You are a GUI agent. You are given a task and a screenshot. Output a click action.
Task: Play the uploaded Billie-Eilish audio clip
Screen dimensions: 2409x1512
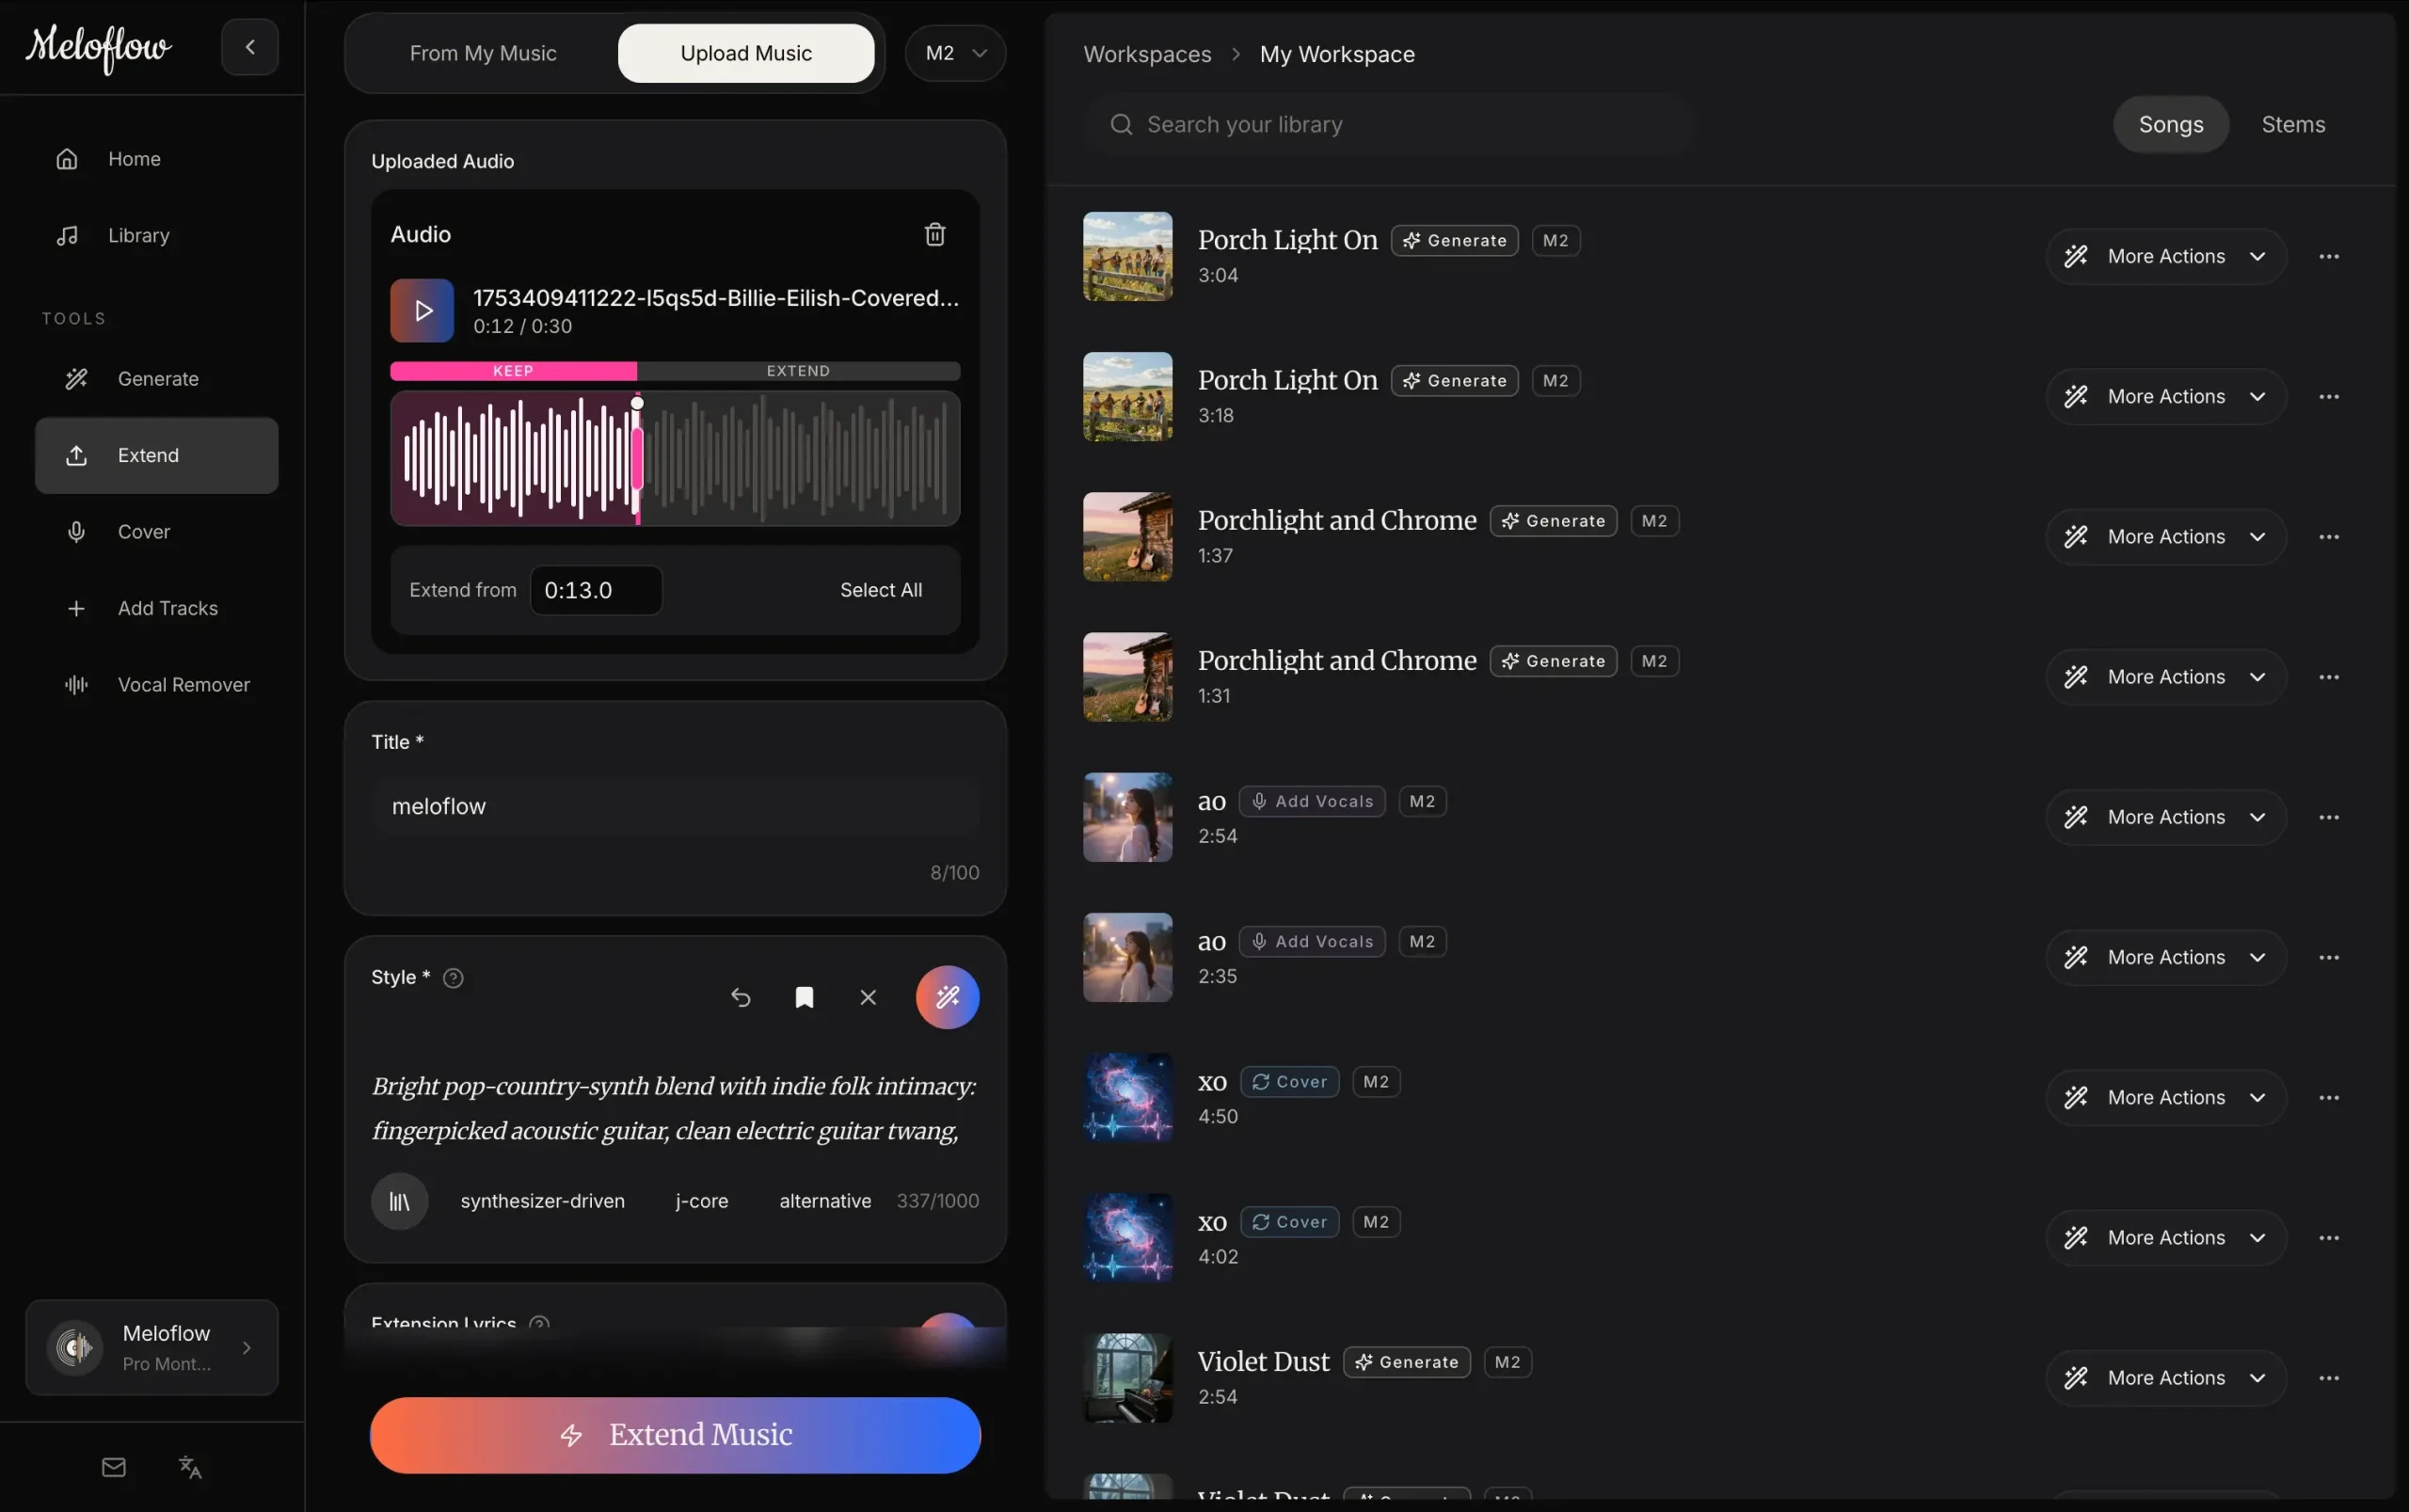point(421,310)
